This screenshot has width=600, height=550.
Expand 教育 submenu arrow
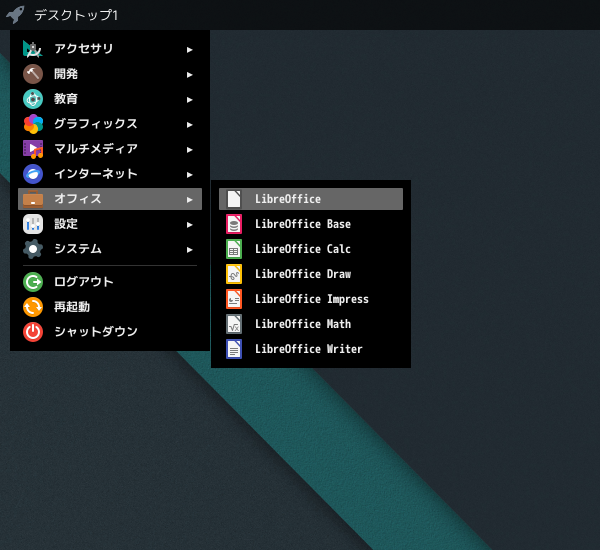(189, 100)
